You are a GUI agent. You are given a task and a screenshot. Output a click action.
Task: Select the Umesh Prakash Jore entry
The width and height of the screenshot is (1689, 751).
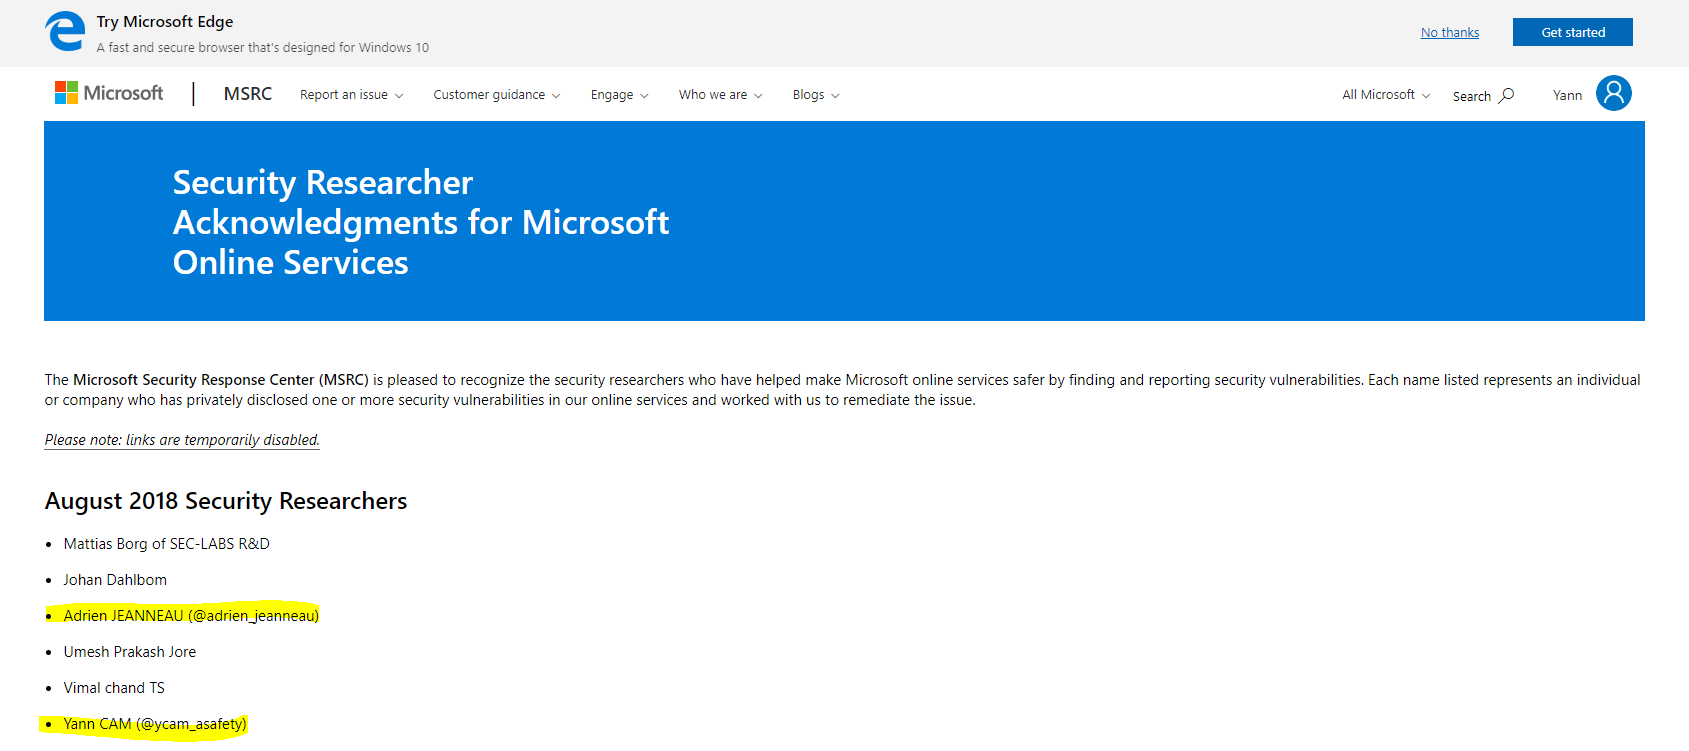[x=130, y=652]
